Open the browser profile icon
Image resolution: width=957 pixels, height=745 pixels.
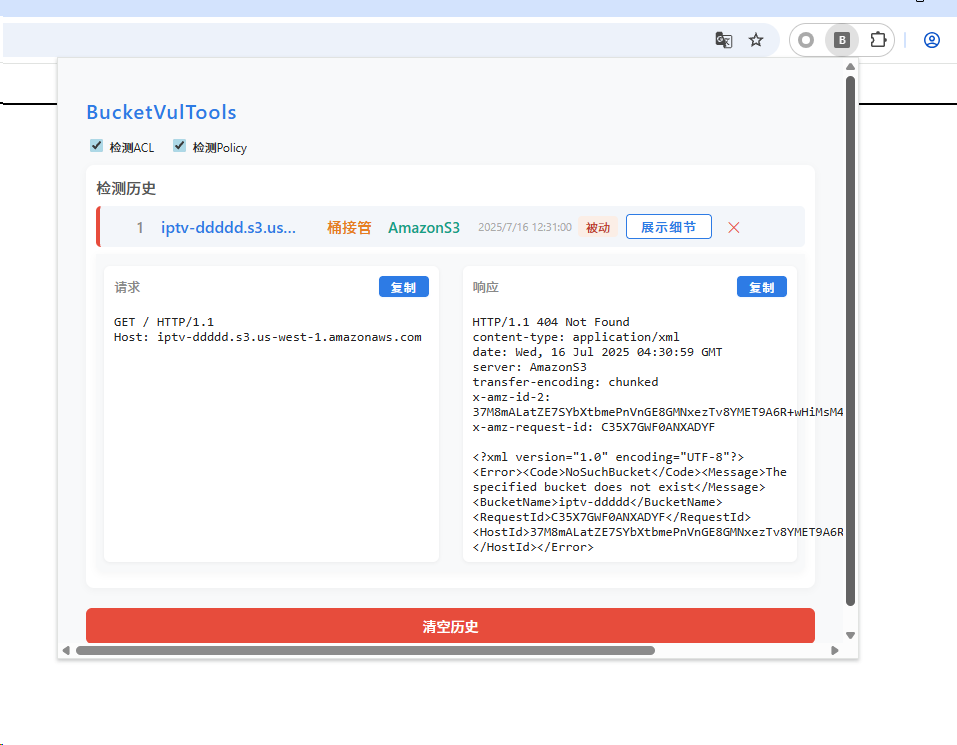click(x=931, y=40)
